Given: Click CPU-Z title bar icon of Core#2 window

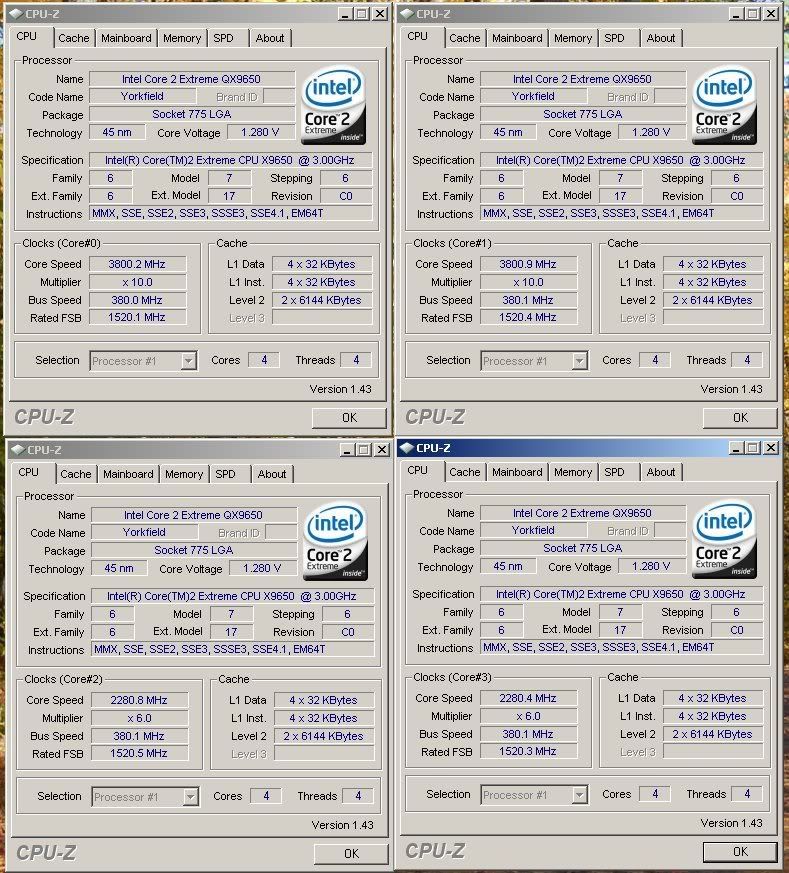Looking at the screenshot, I should click(18, 450).
